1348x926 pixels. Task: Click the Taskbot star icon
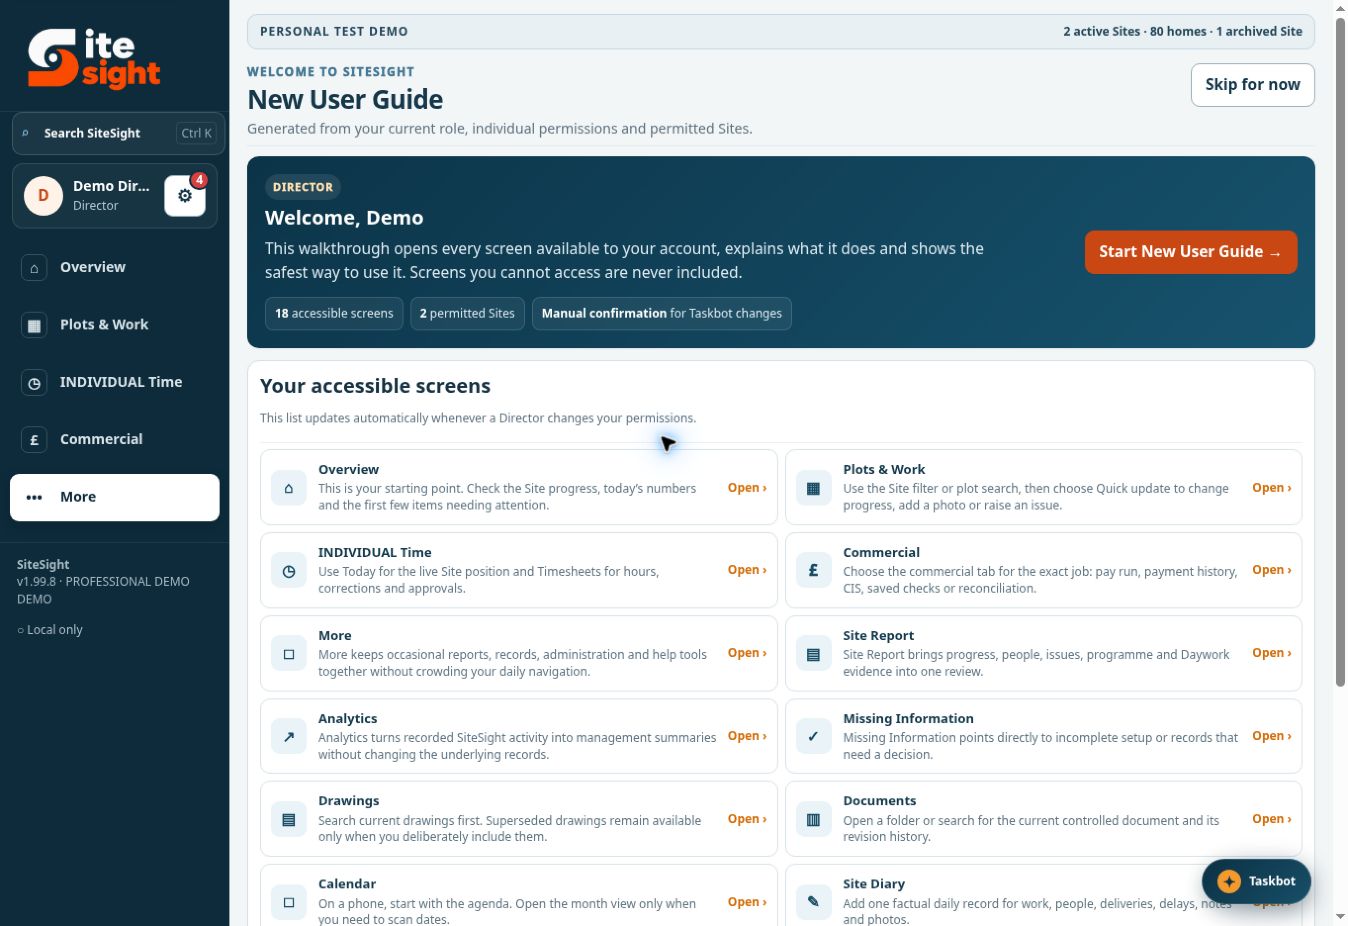(x=1229, y=881)
